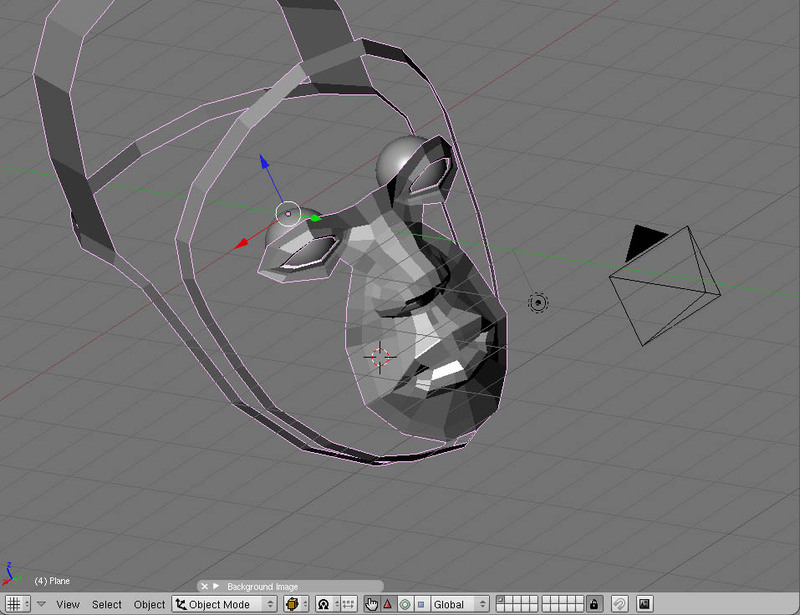800x615 pixels.
Task: Open the Object menu
Action: [149, 604]
